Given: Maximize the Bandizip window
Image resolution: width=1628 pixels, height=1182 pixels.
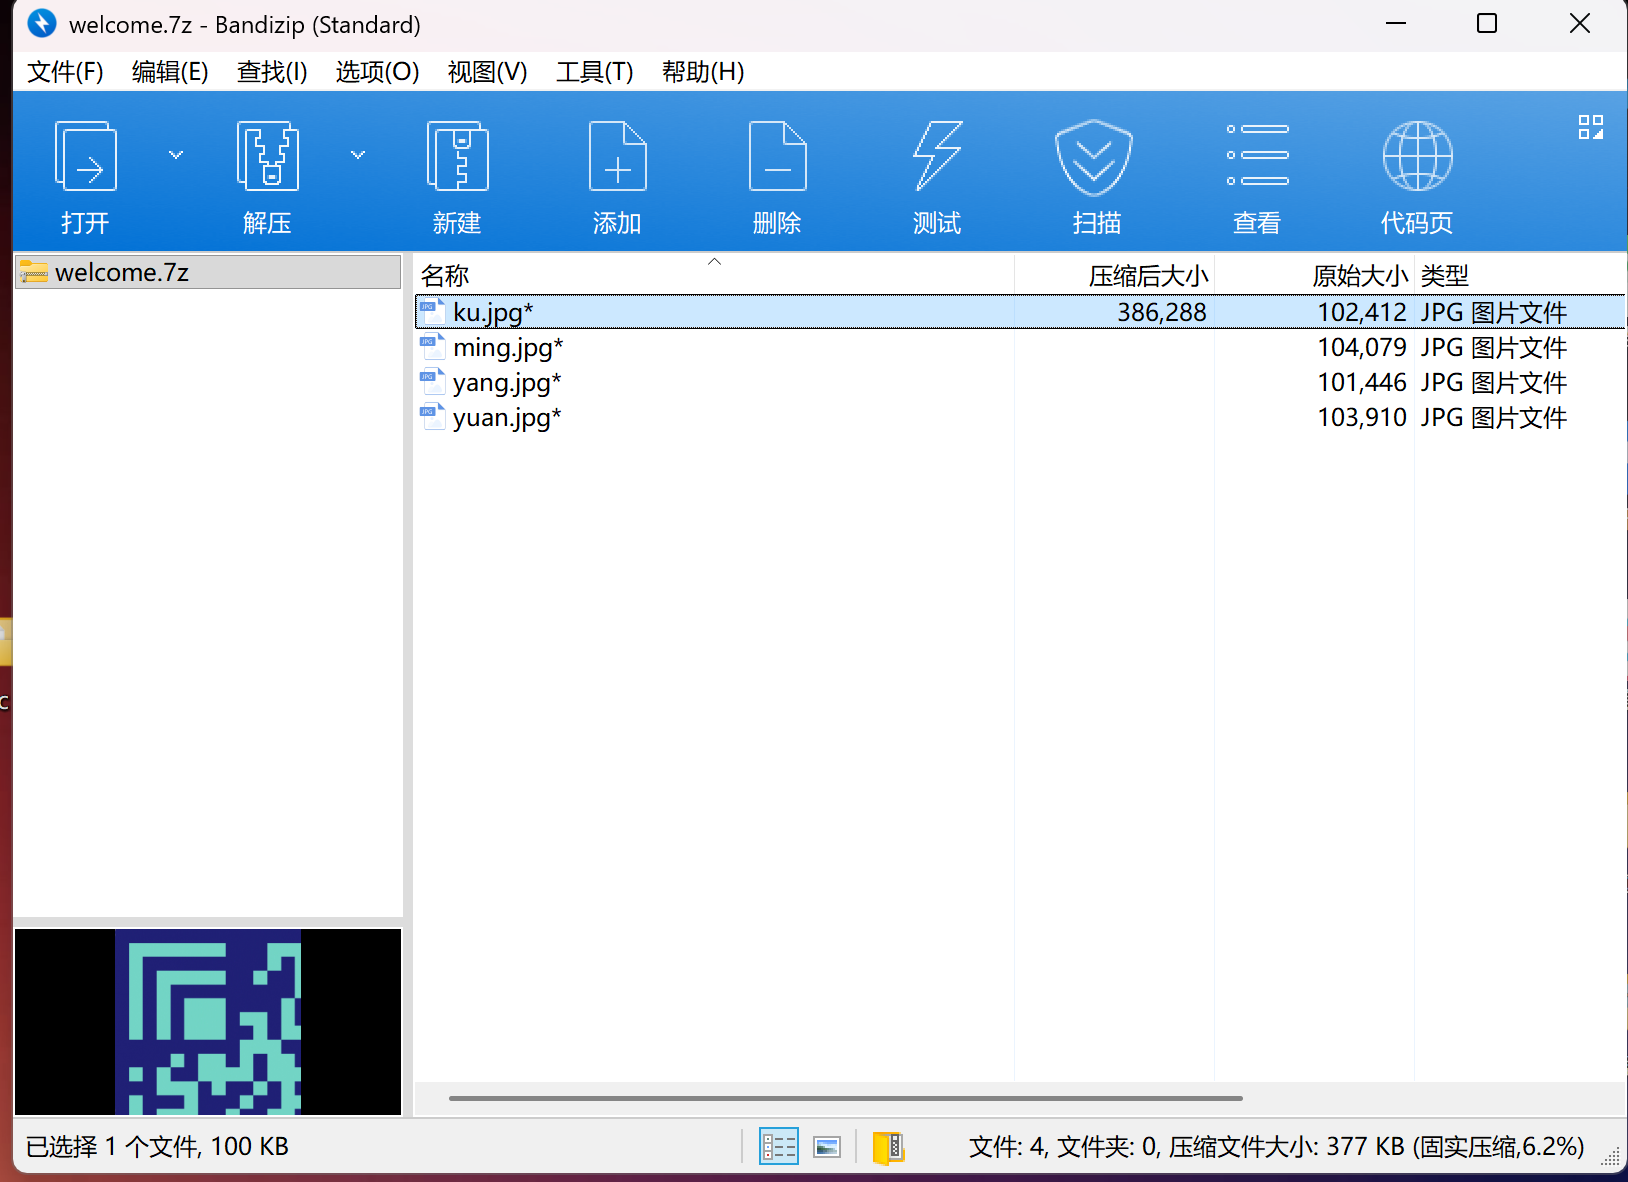Looking at the screenshot, I should tap(1487, 23).
